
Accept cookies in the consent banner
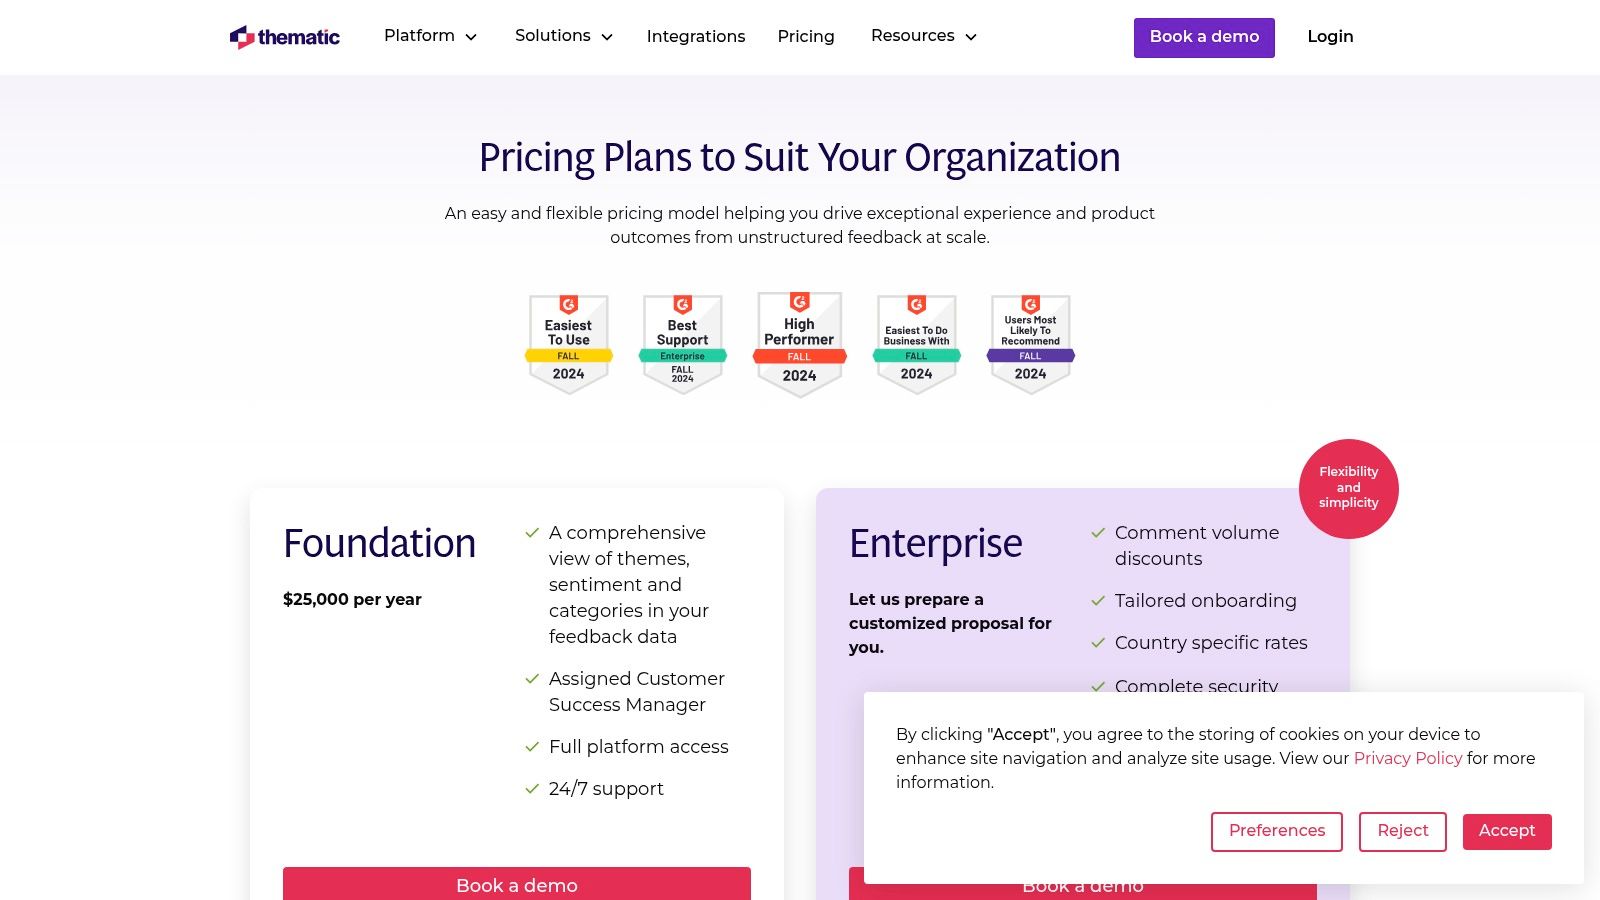coord(1507,831)
